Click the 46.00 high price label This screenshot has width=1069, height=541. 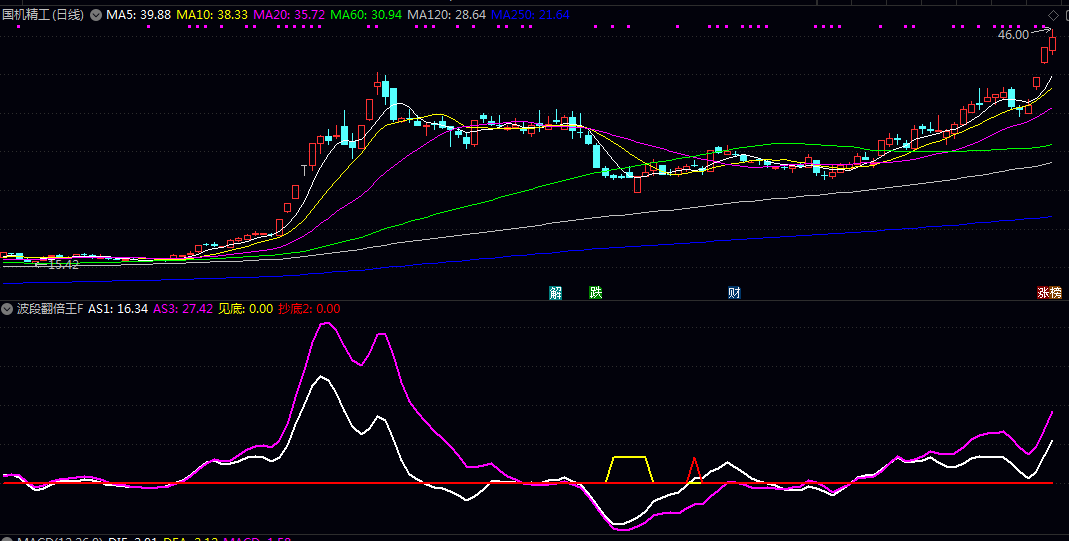click(1013, 35)
